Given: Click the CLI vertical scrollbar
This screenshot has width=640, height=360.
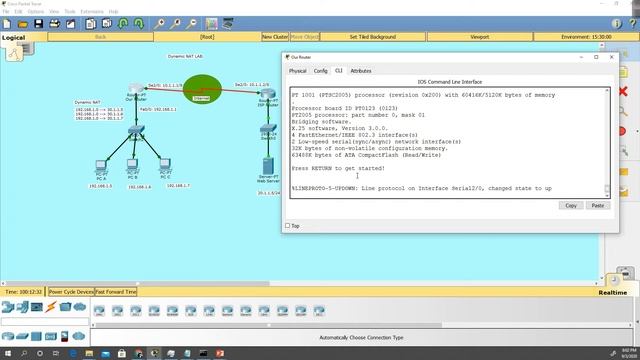Looking at the screenshot, I should tap(607, 142).
